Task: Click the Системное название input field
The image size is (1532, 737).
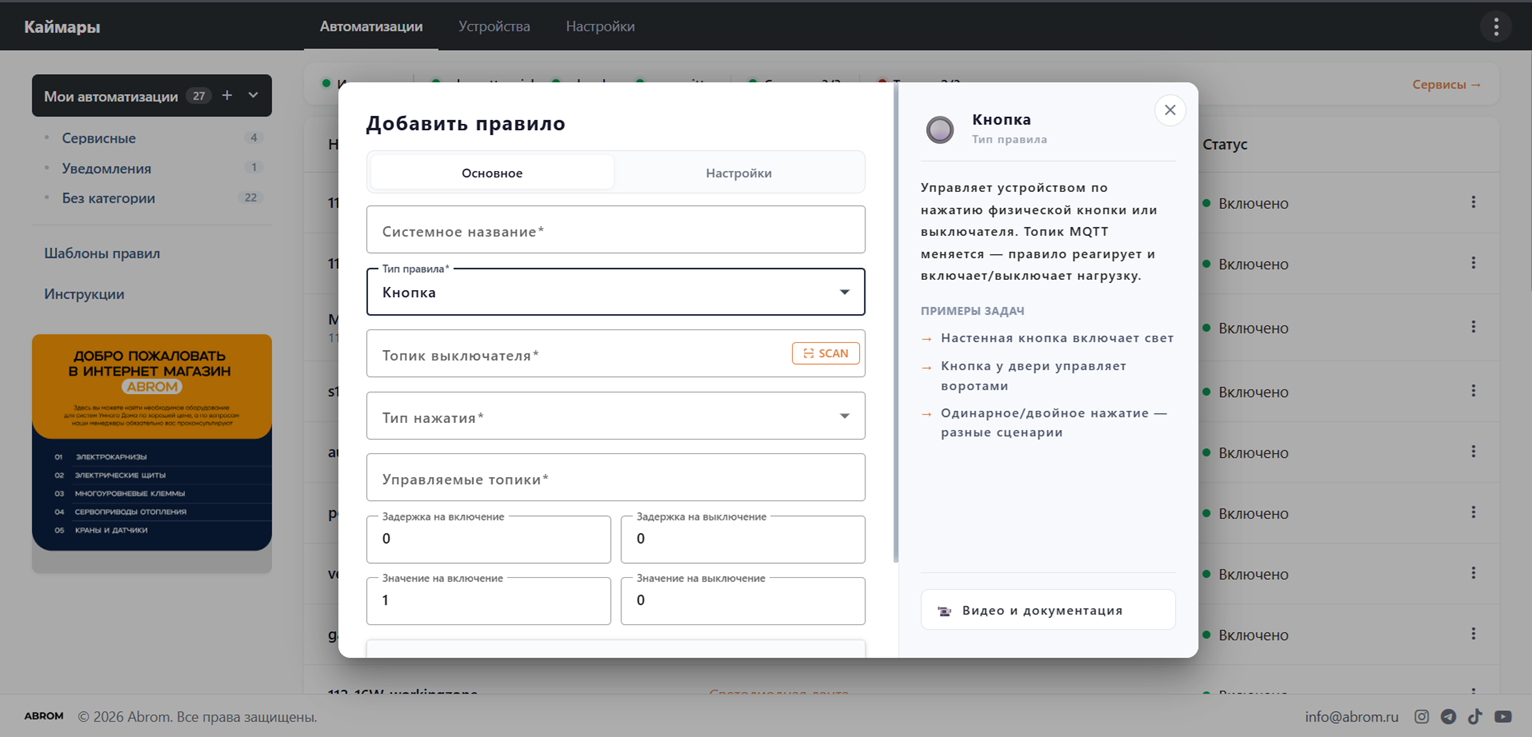Action: (x=616, y=230)
